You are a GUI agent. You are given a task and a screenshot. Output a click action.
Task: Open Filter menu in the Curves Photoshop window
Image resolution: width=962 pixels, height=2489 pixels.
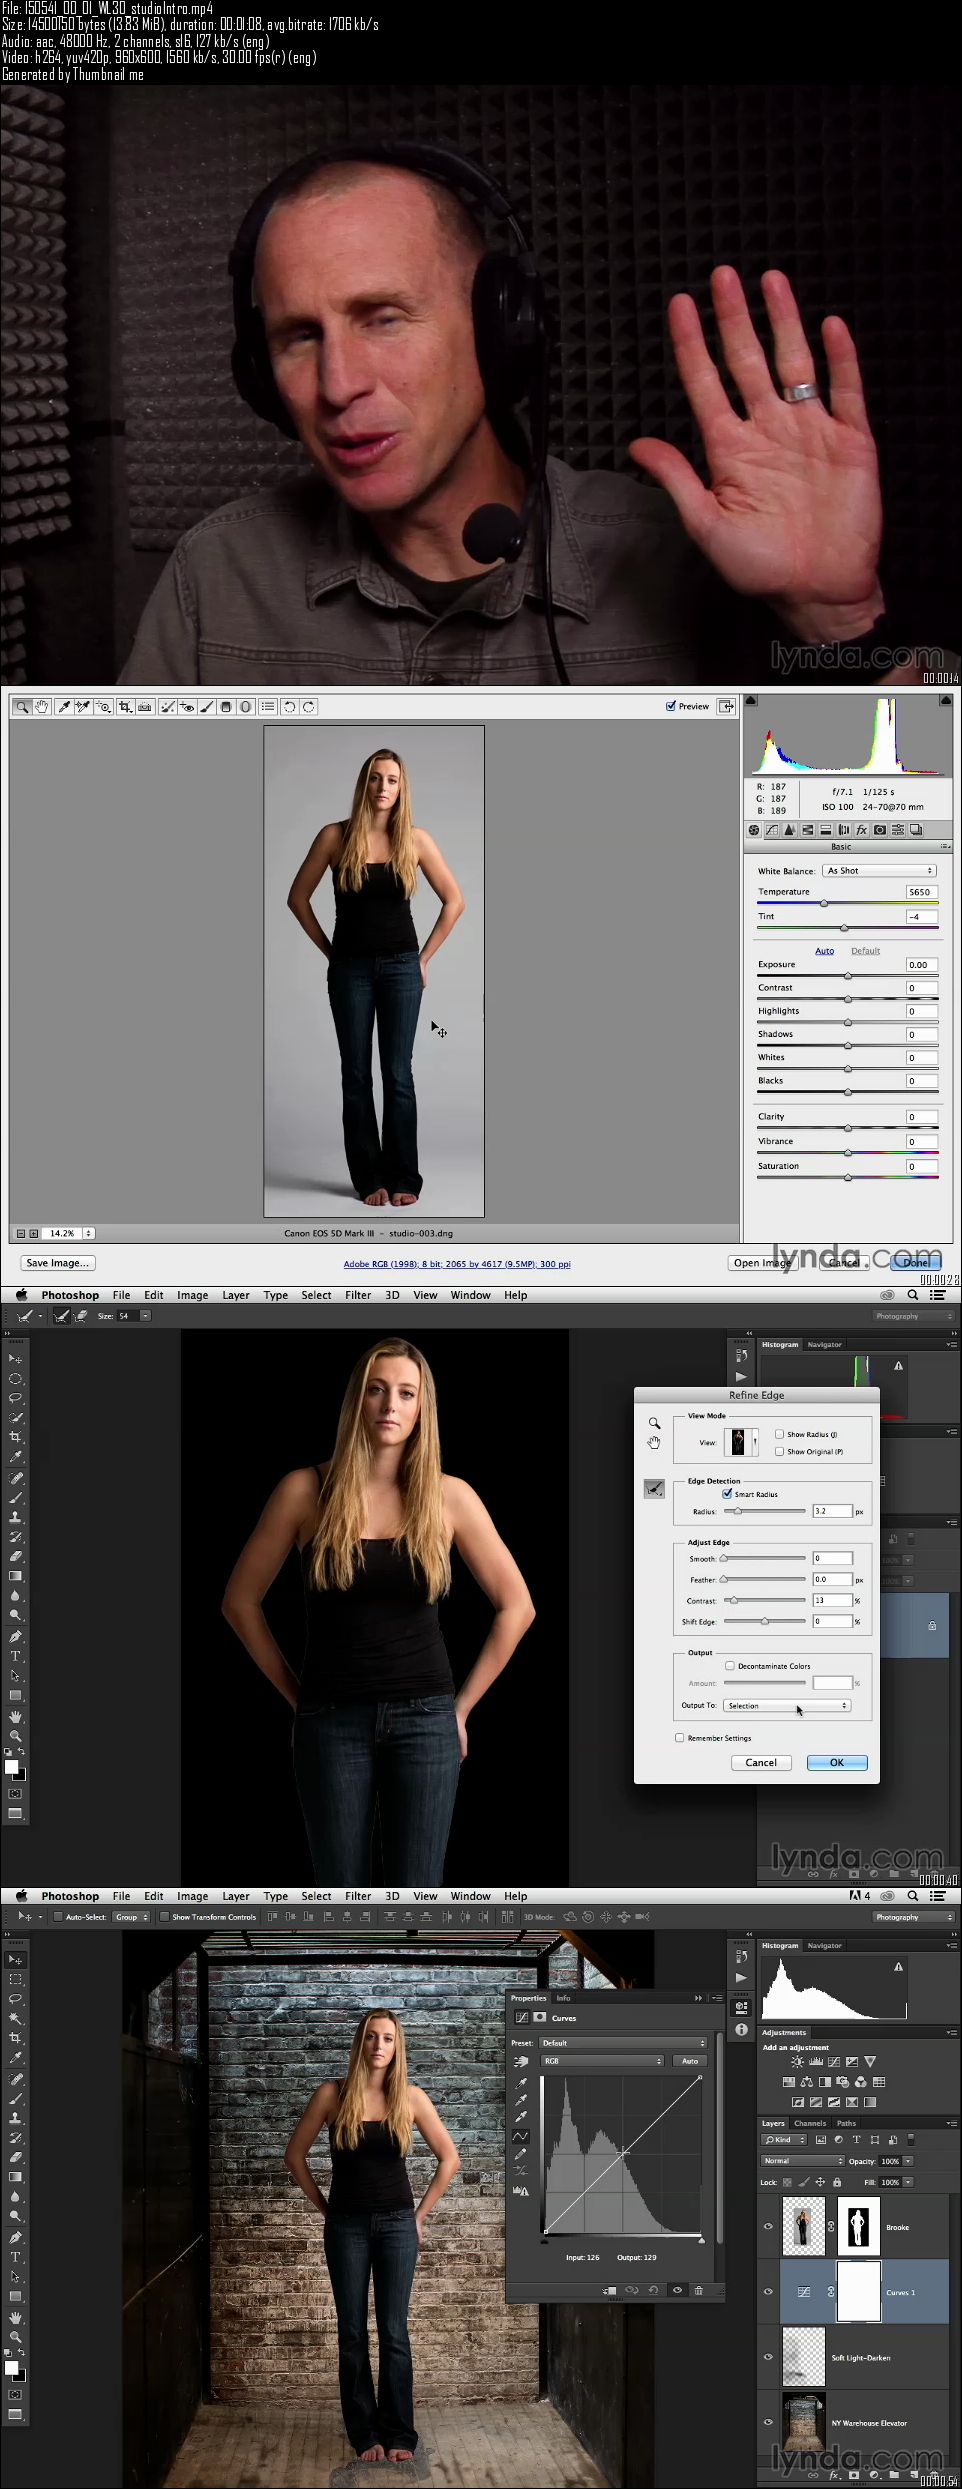click(358, 1896)
